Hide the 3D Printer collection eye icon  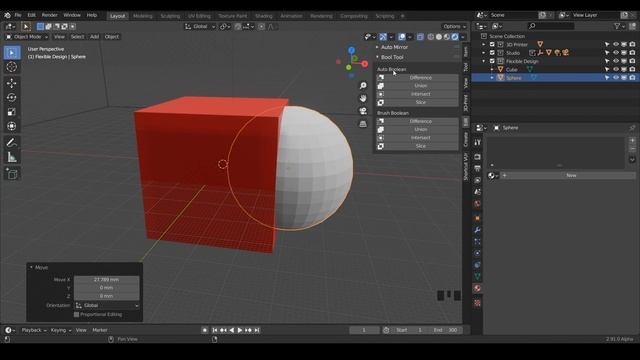coord(616,44)
